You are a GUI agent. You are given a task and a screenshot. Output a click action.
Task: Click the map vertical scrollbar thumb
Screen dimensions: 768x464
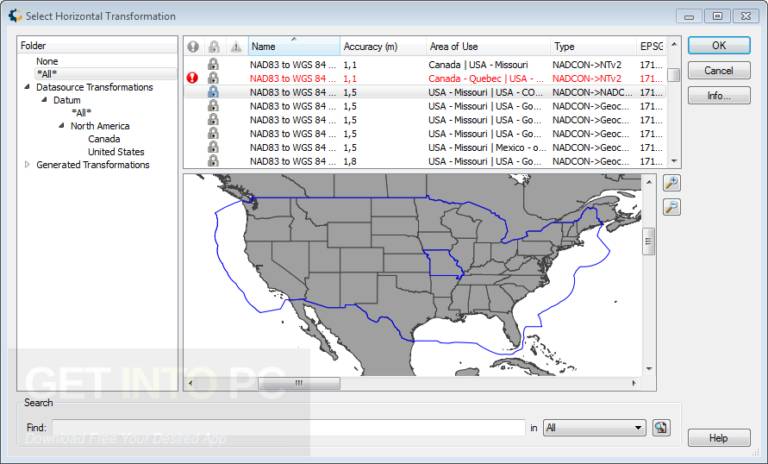click(x=648, y=241)
